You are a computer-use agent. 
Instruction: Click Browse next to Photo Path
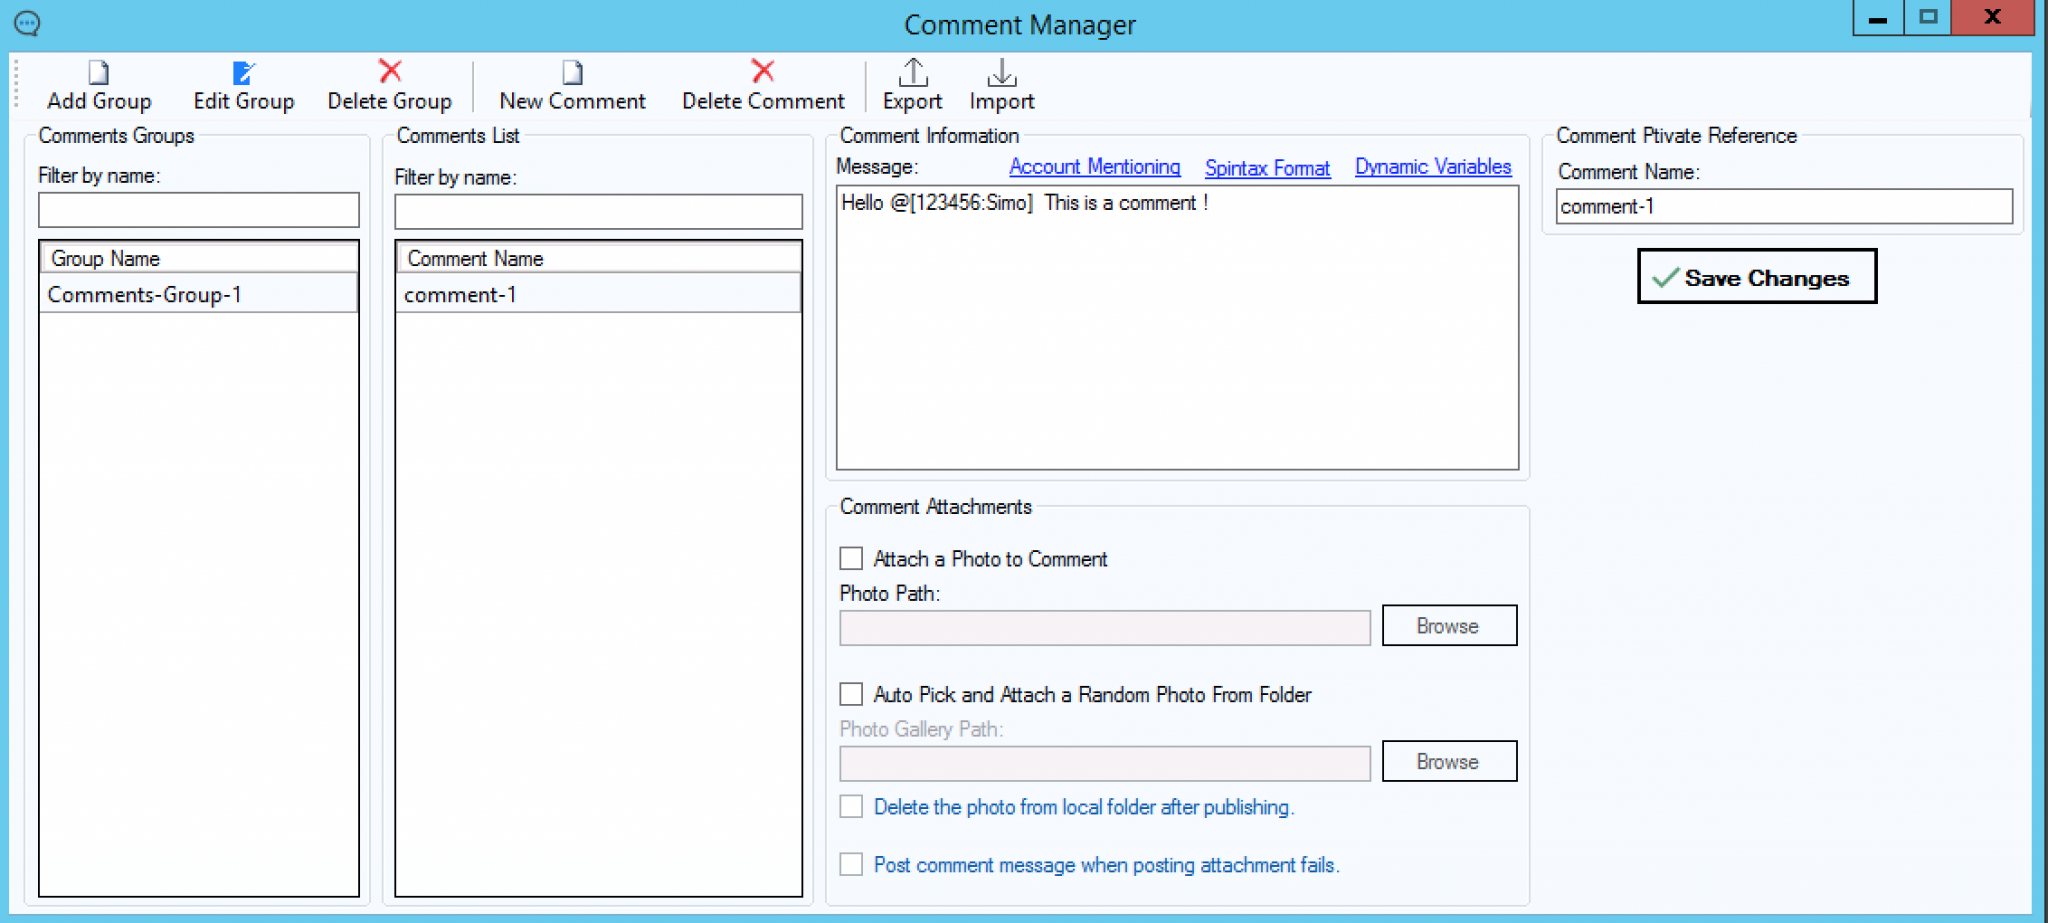pyautogui.click(x=1448, y=626)
